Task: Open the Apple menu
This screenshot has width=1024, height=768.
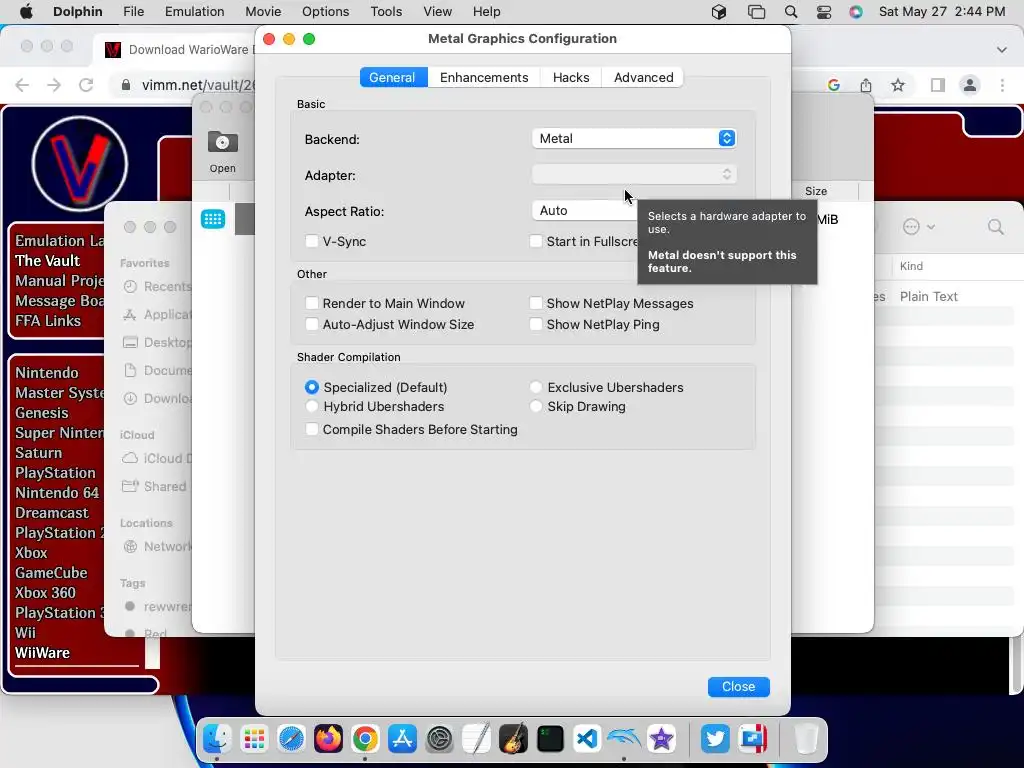Action: (26, 12)
